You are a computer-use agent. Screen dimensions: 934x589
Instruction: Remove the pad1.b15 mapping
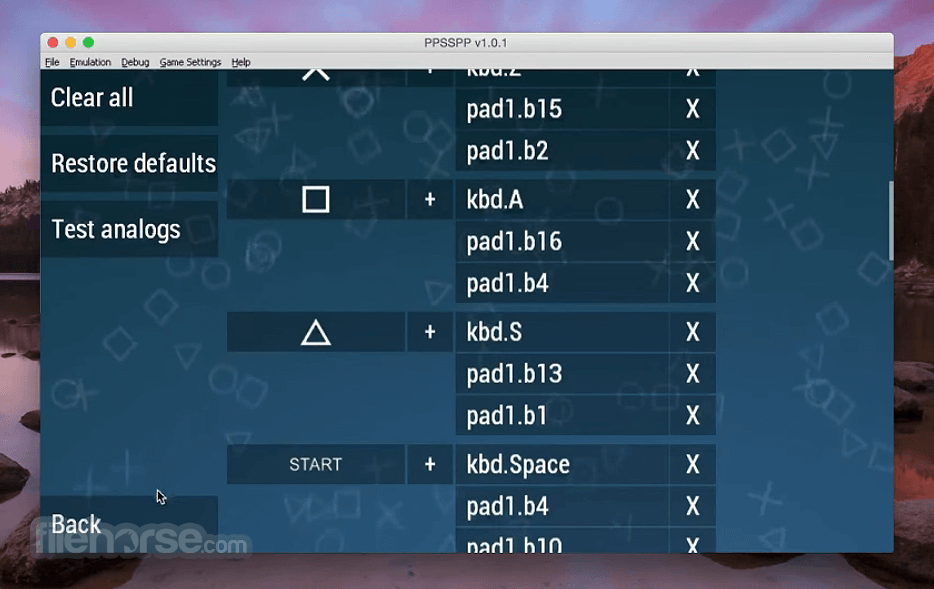click(692, 109)
